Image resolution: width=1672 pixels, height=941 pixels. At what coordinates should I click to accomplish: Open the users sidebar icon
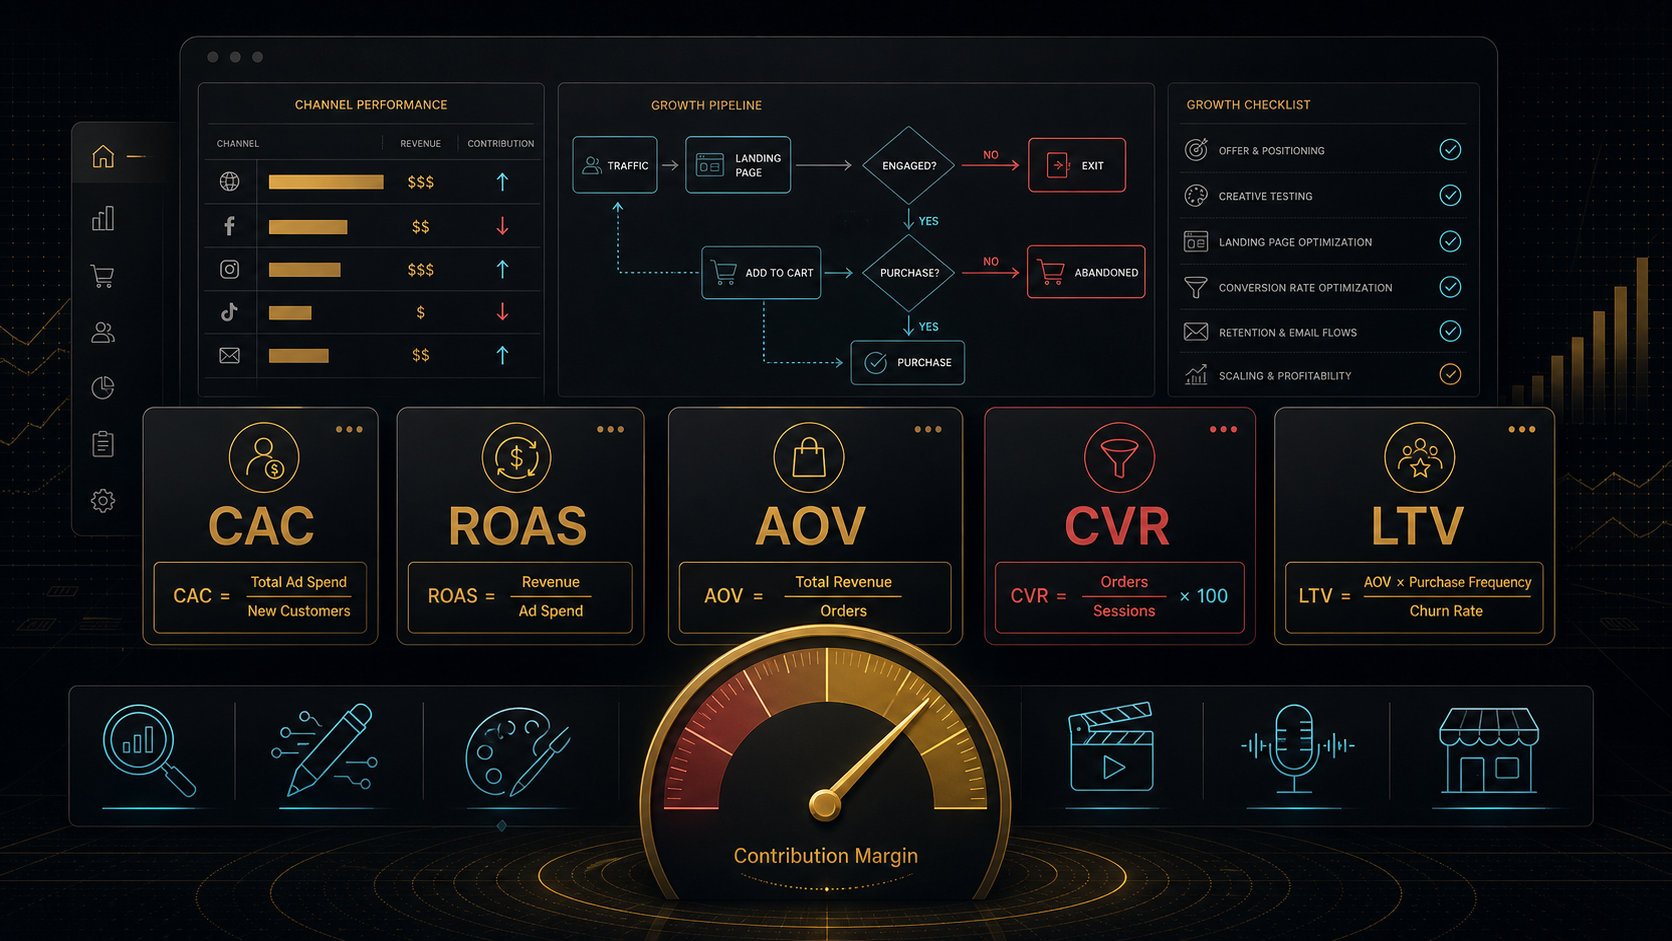[x=102, y=332]
